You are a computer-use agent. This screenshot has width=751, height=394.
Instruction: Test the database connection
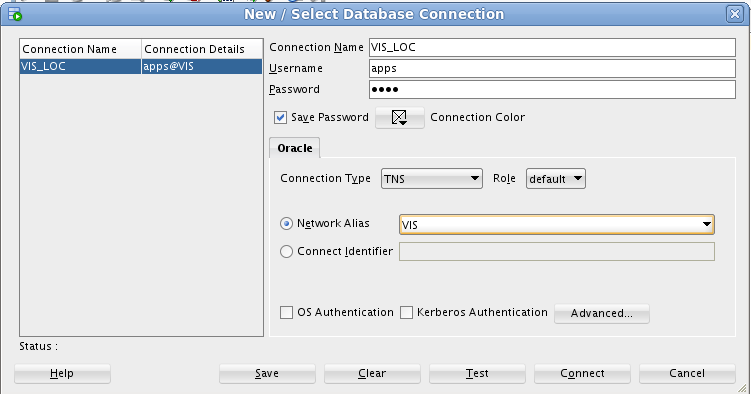[477, 373]
